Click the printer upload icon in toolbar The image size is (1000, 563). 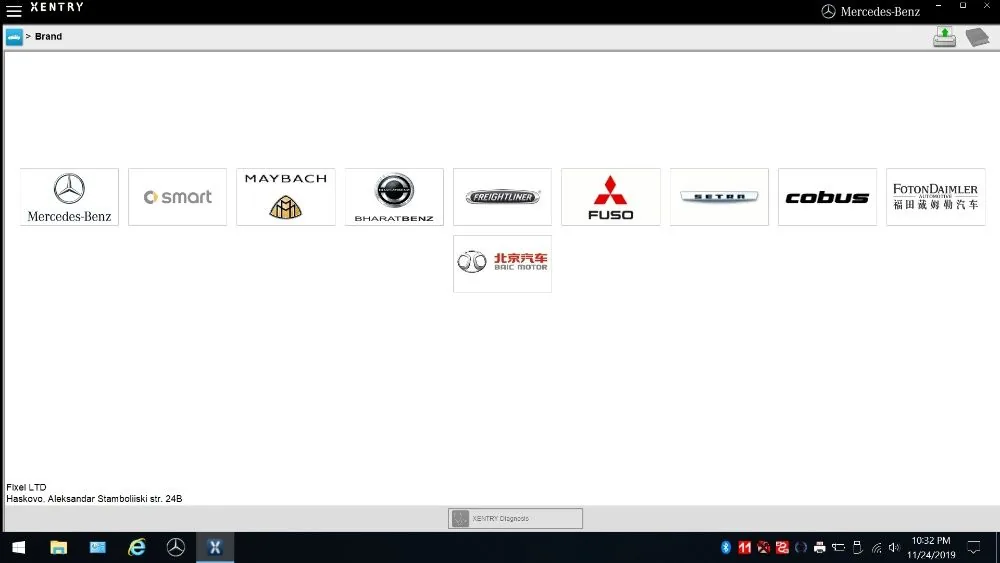[945, 37]
